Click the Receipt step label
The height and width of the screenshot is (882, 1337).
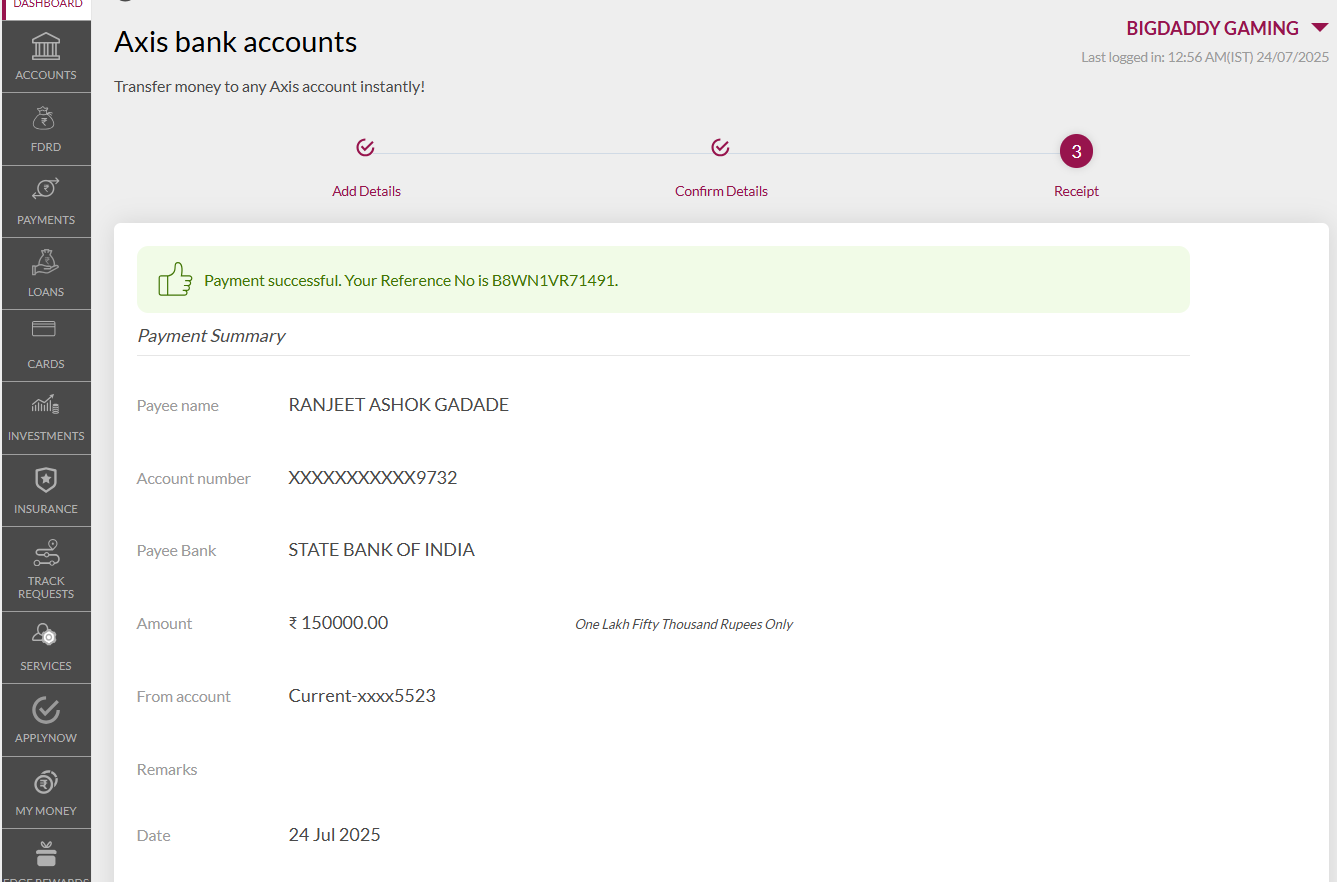coord(1076,191)
